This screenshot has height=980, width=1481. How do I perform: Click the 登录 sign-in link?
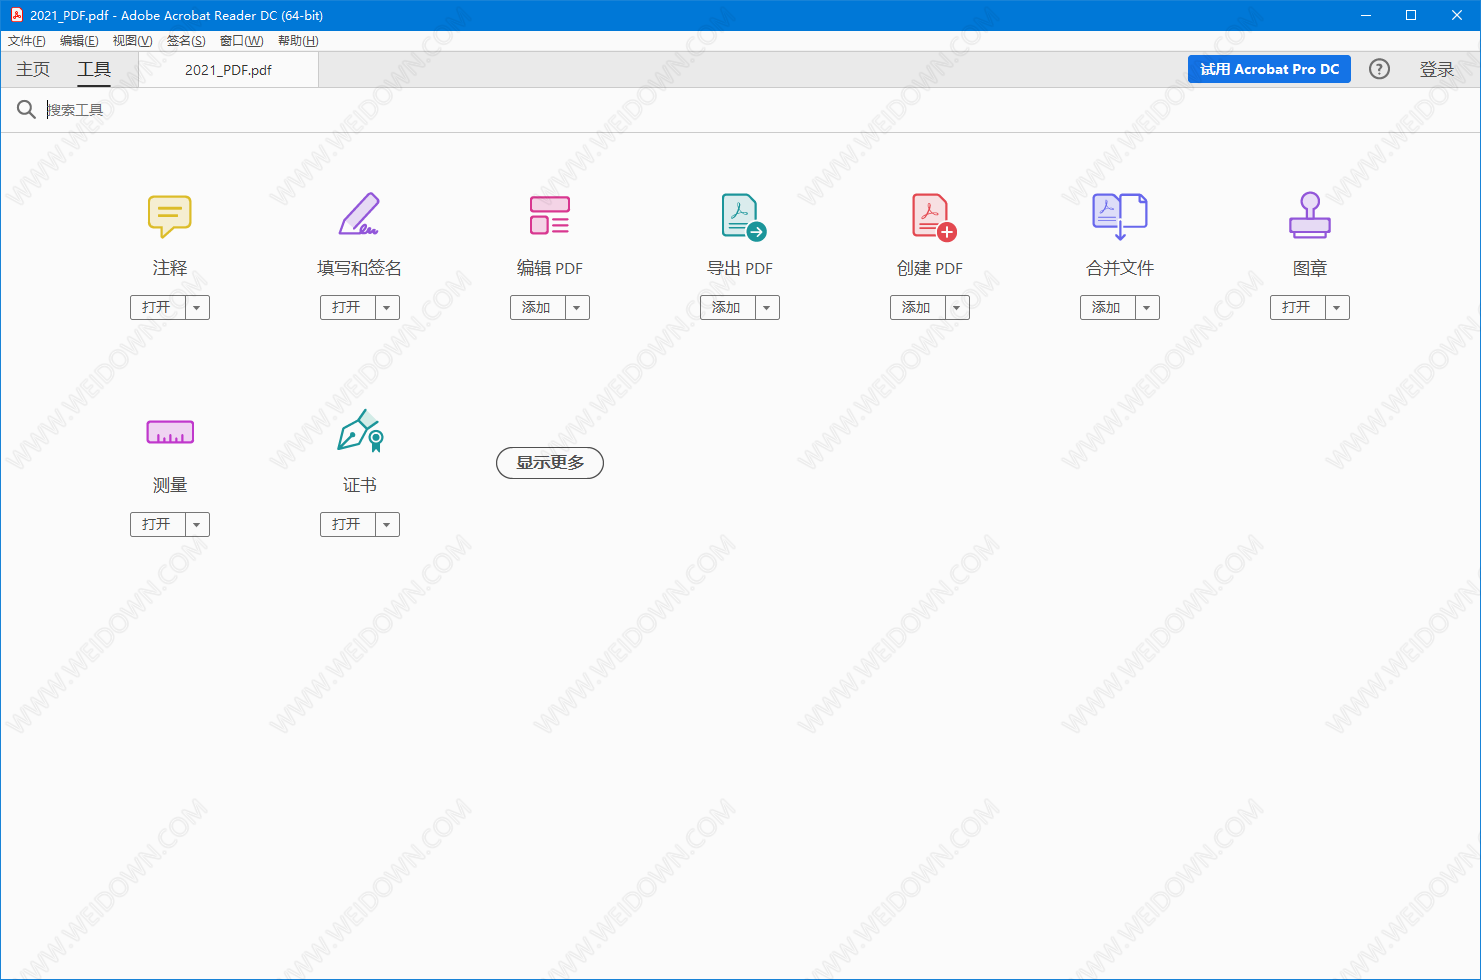(1437, 69)
